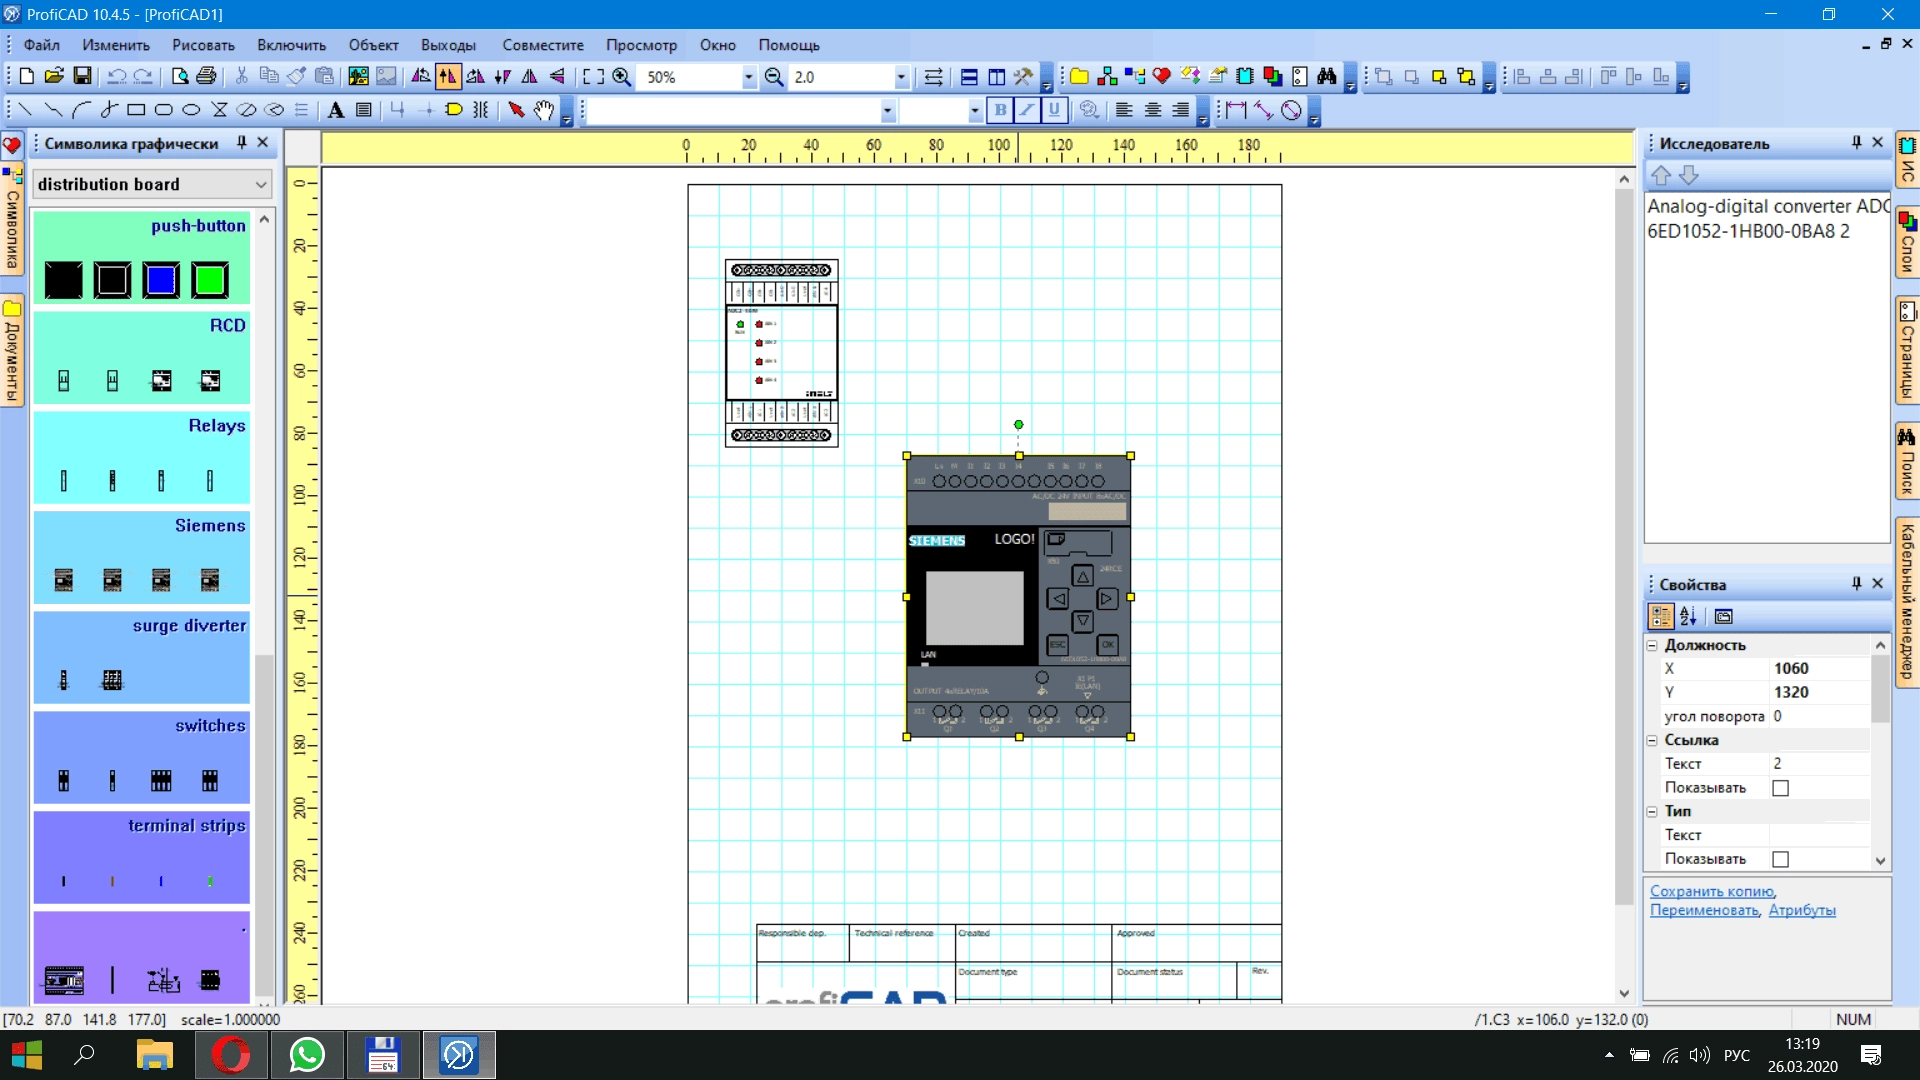Select the hand pan tool
The height and width of the screenshot is (1080, 1920).
point(543,110)
